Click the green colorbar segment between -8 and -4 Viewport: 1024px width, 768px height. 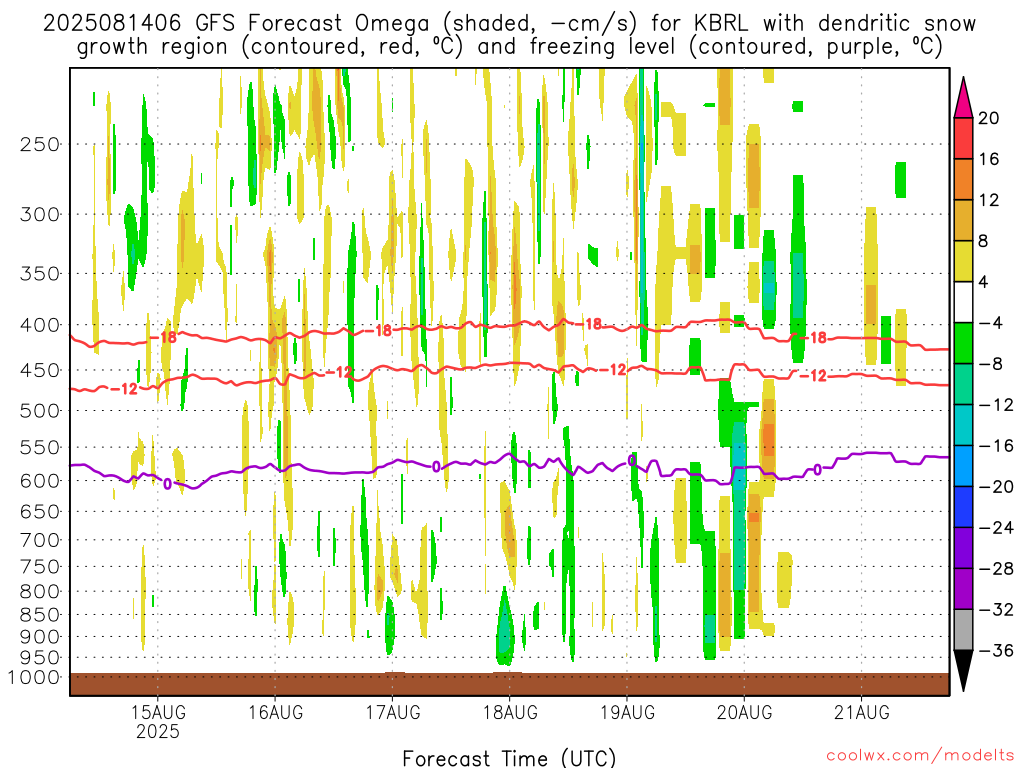[x=963, y=344]
